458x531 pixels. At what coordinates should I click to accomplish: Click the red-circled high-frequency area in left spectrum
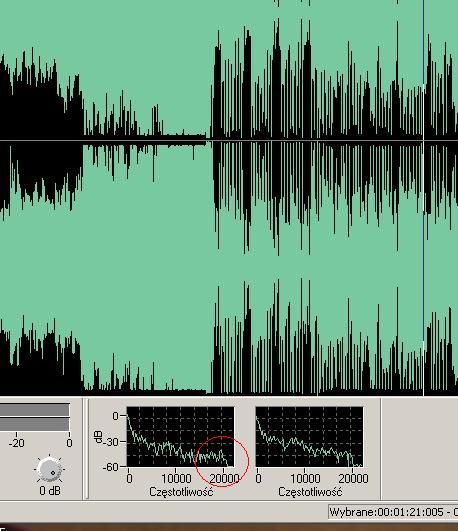click(222, 461)
